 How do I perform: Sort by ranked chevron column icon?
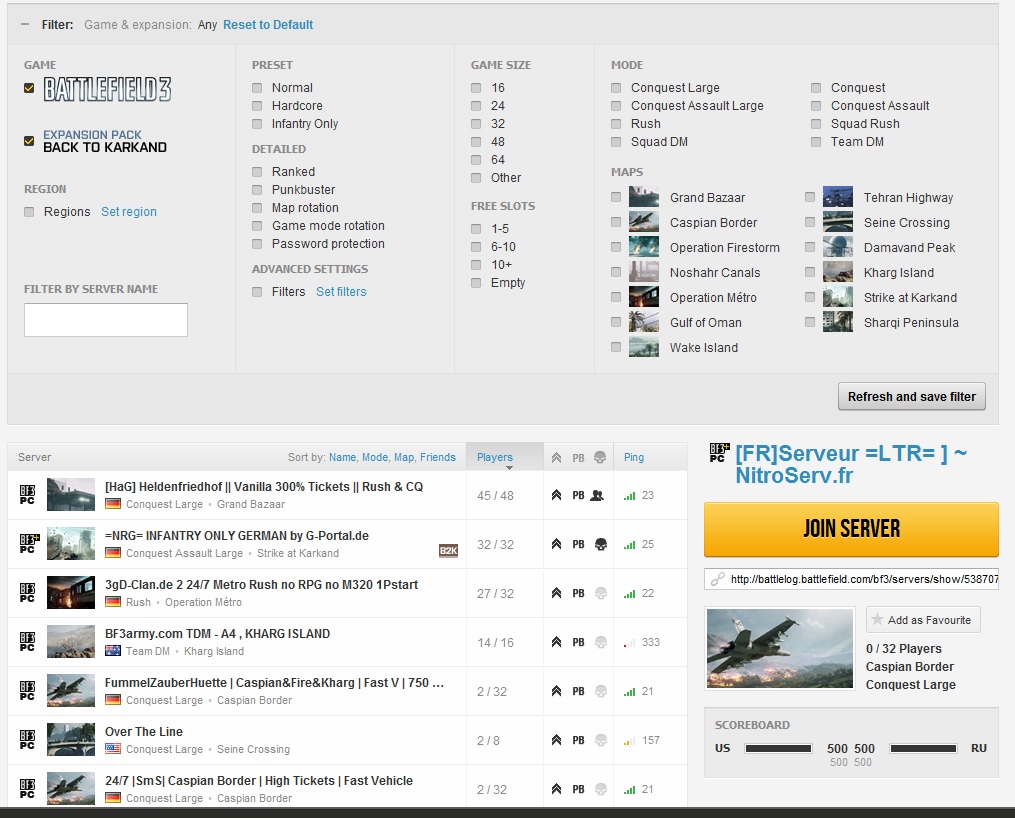point(556,458)
